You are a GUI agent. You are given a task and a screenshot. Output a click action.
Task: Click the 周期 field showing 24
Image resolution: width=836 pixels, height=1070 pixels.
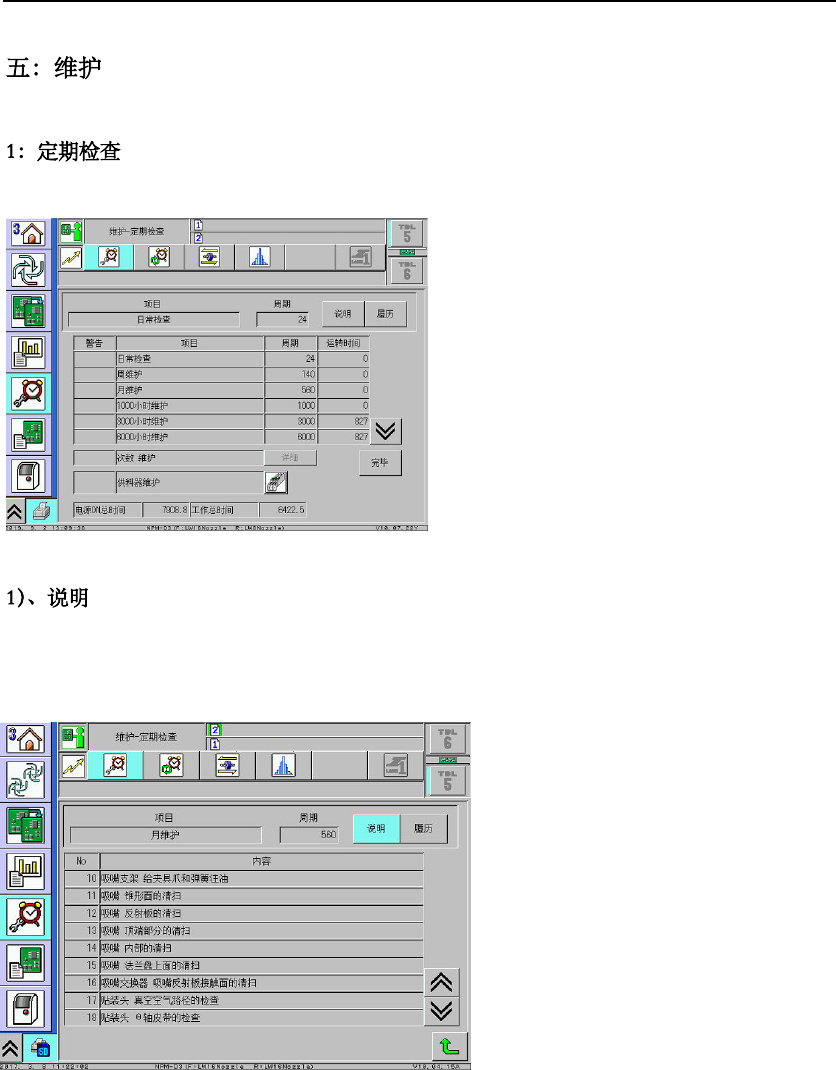283,319
